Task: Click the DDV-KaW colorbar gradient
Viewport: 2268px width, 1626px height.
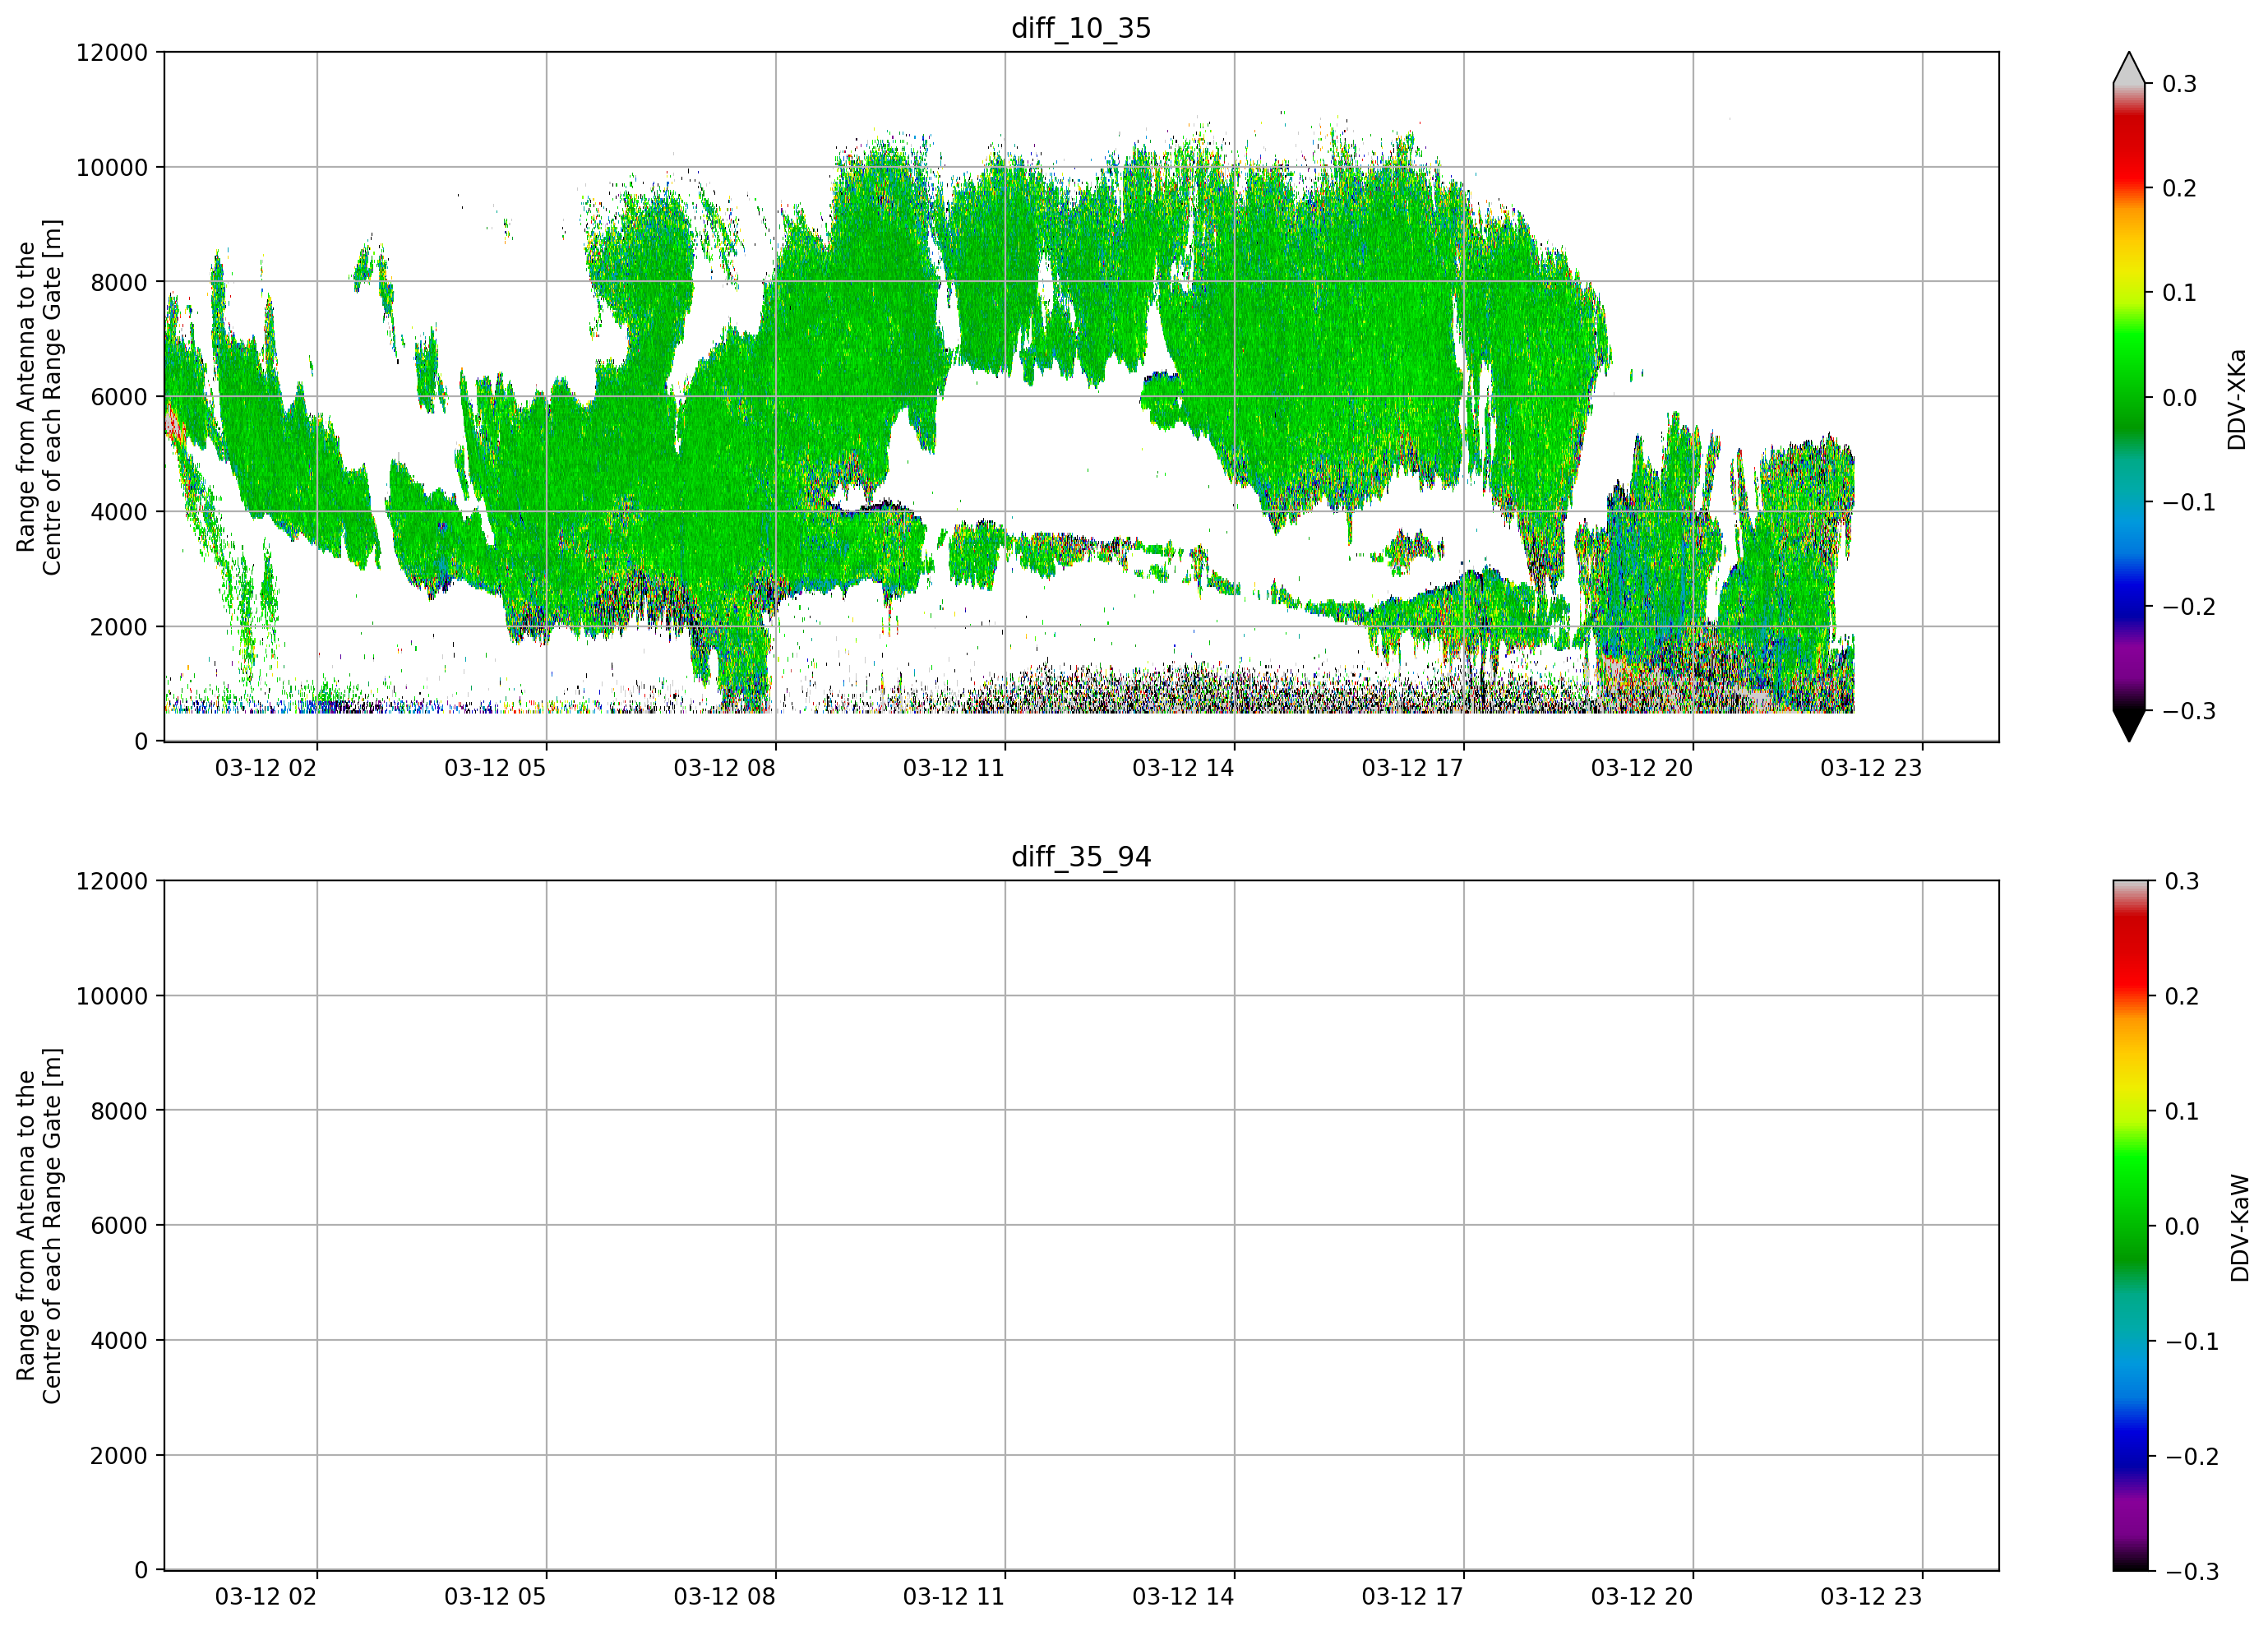Action: tap(2129, 1225)
